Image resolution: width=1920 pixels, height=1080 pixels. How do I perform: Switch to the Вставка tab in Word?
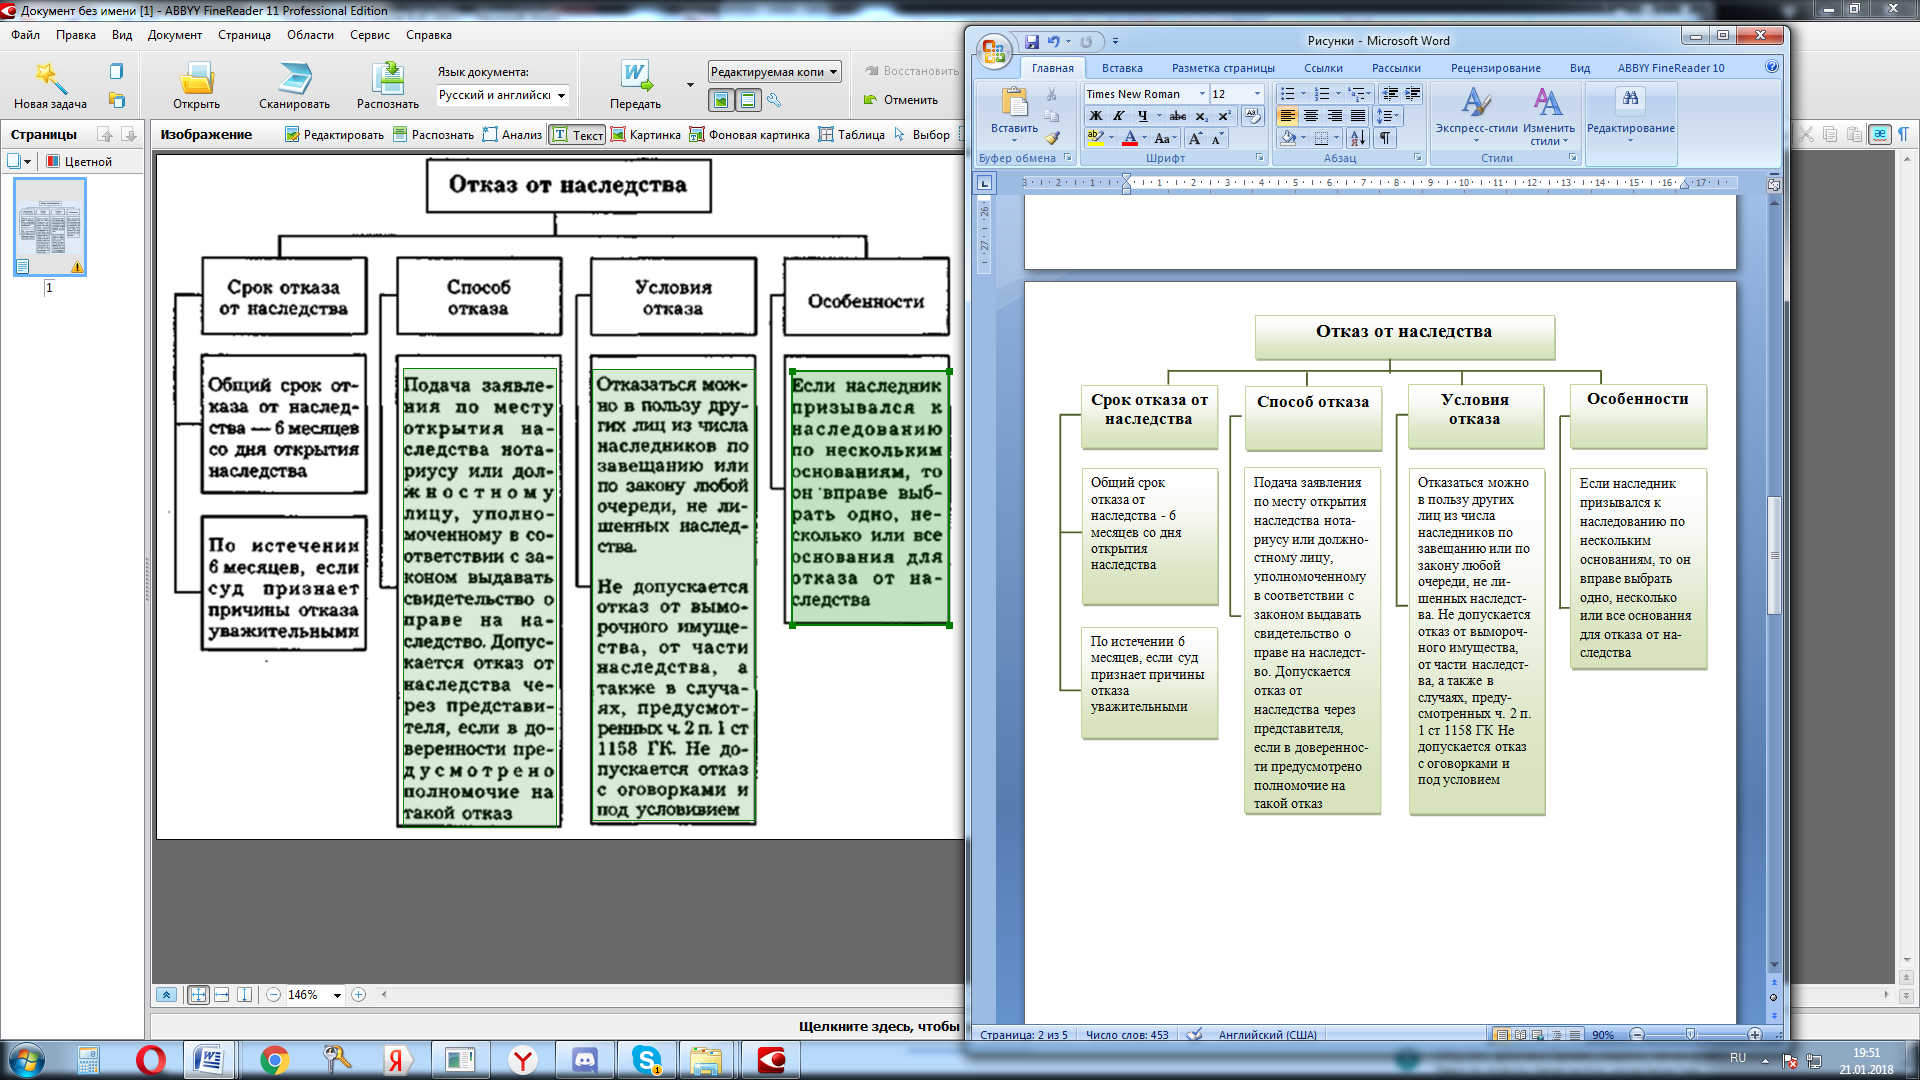(x=1122, y=68)
